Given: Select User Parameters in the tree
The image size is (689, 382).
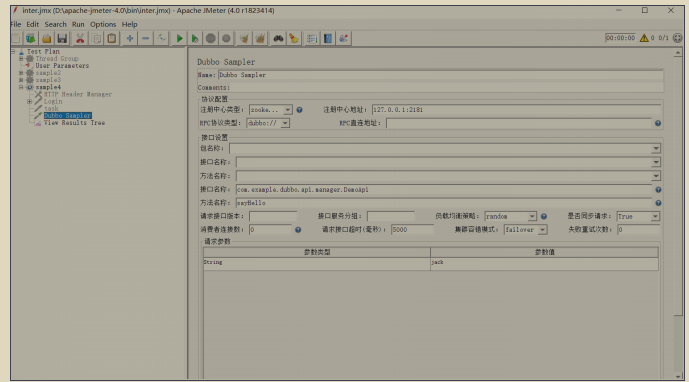Looking at the screenshot, I should tap(62, 66).
